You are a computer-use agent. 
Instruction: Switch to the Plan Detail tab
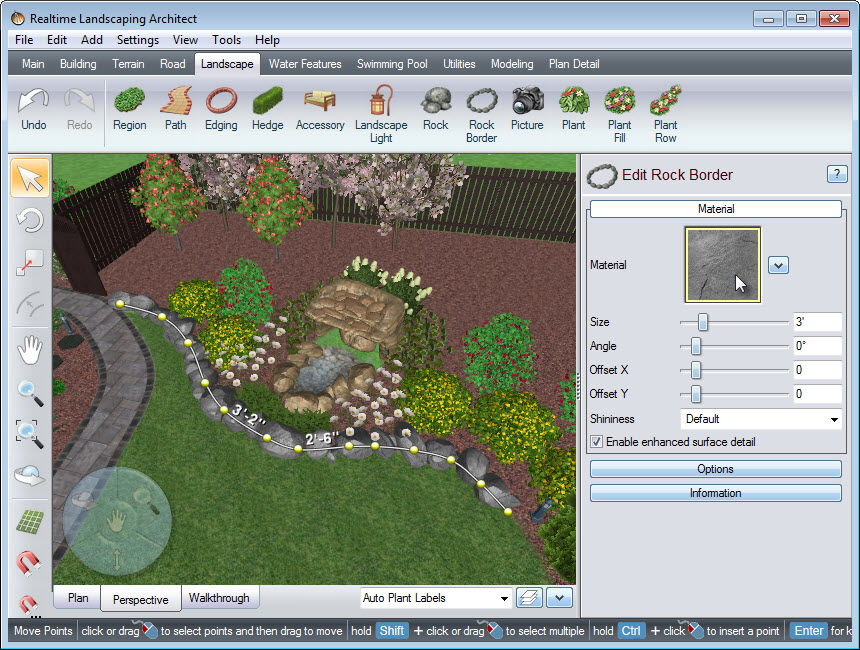coord(574,64)
